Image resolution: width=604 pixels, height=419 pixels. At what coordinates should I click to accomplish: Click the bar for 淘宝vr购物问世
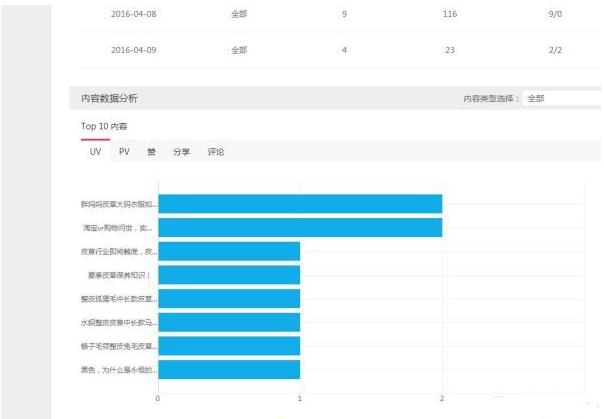(300, 228)
